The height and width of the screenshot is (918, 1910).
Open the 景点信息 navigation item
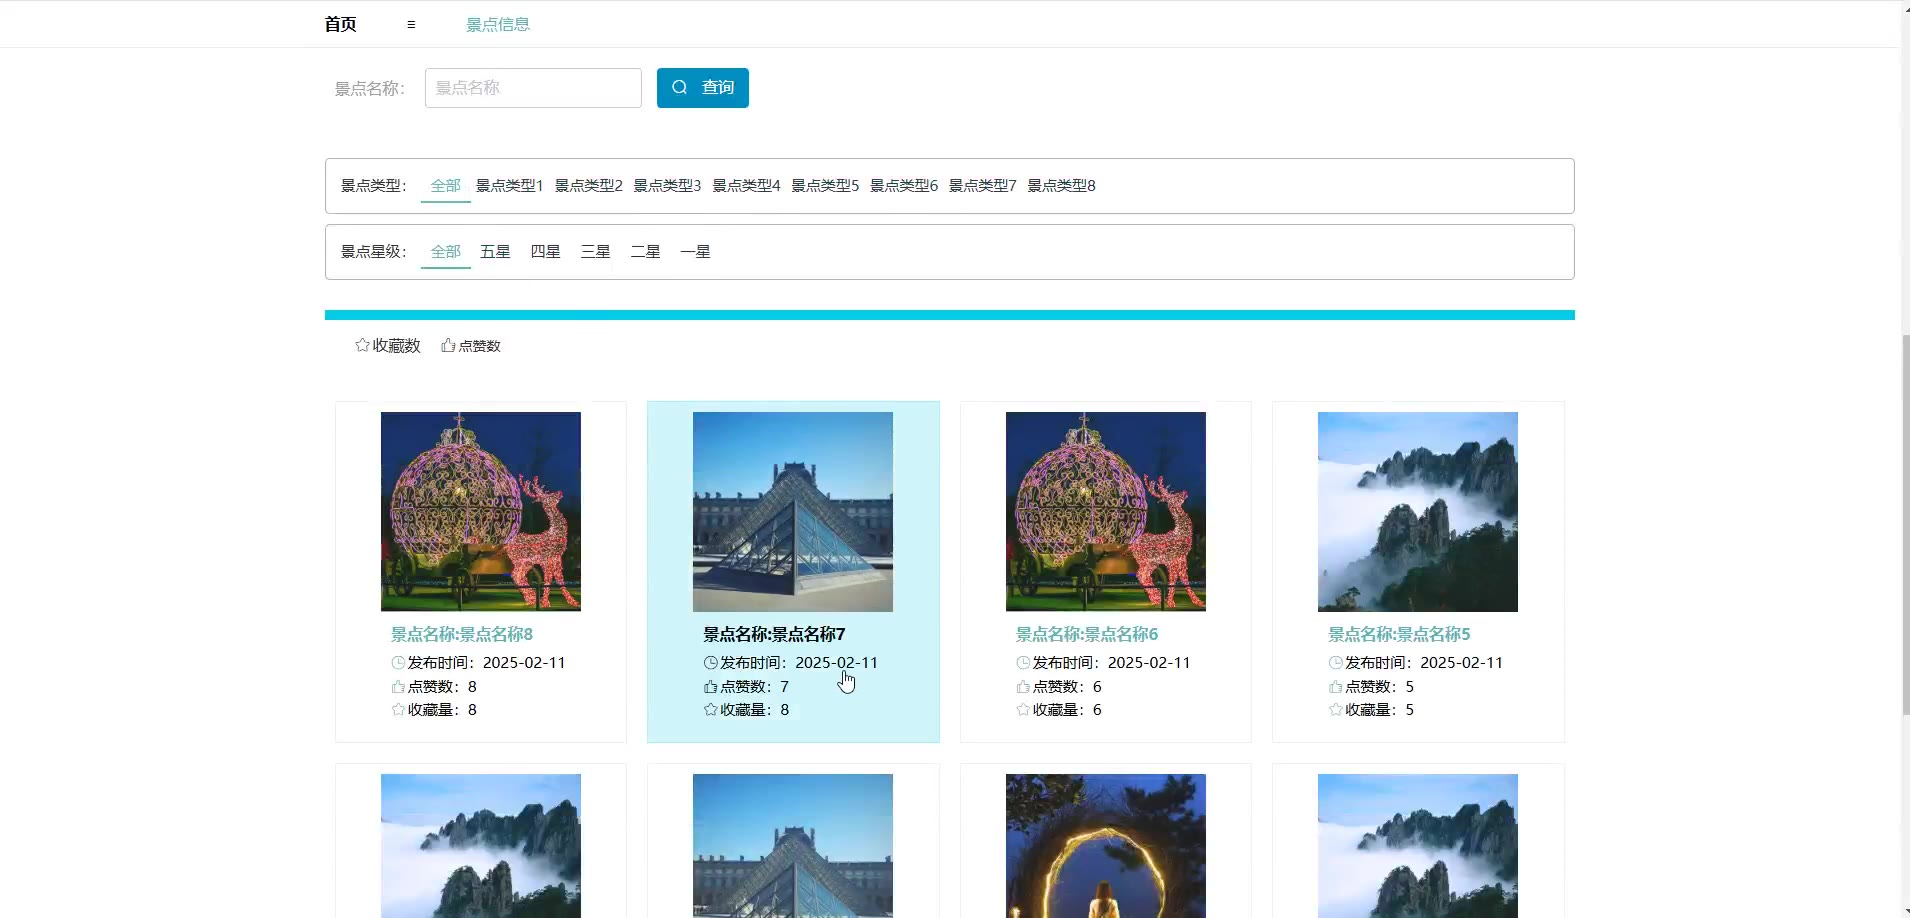[498, 24]
